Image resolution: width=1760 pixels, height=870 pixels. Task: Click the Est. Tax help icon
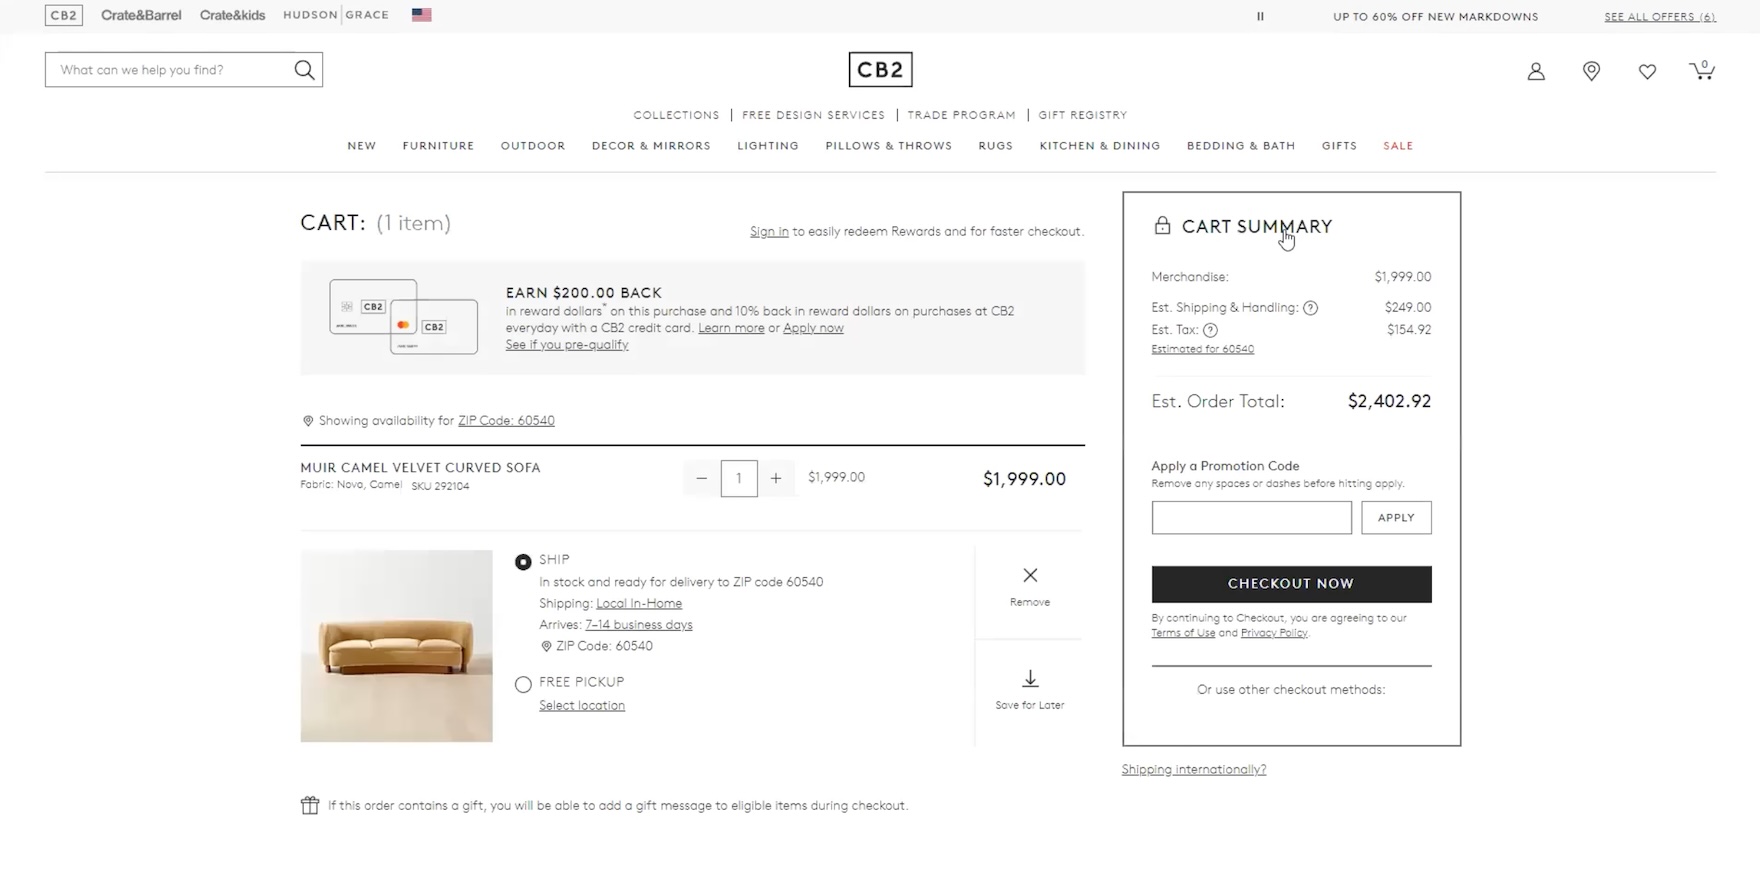click(x=1210, y=330)
